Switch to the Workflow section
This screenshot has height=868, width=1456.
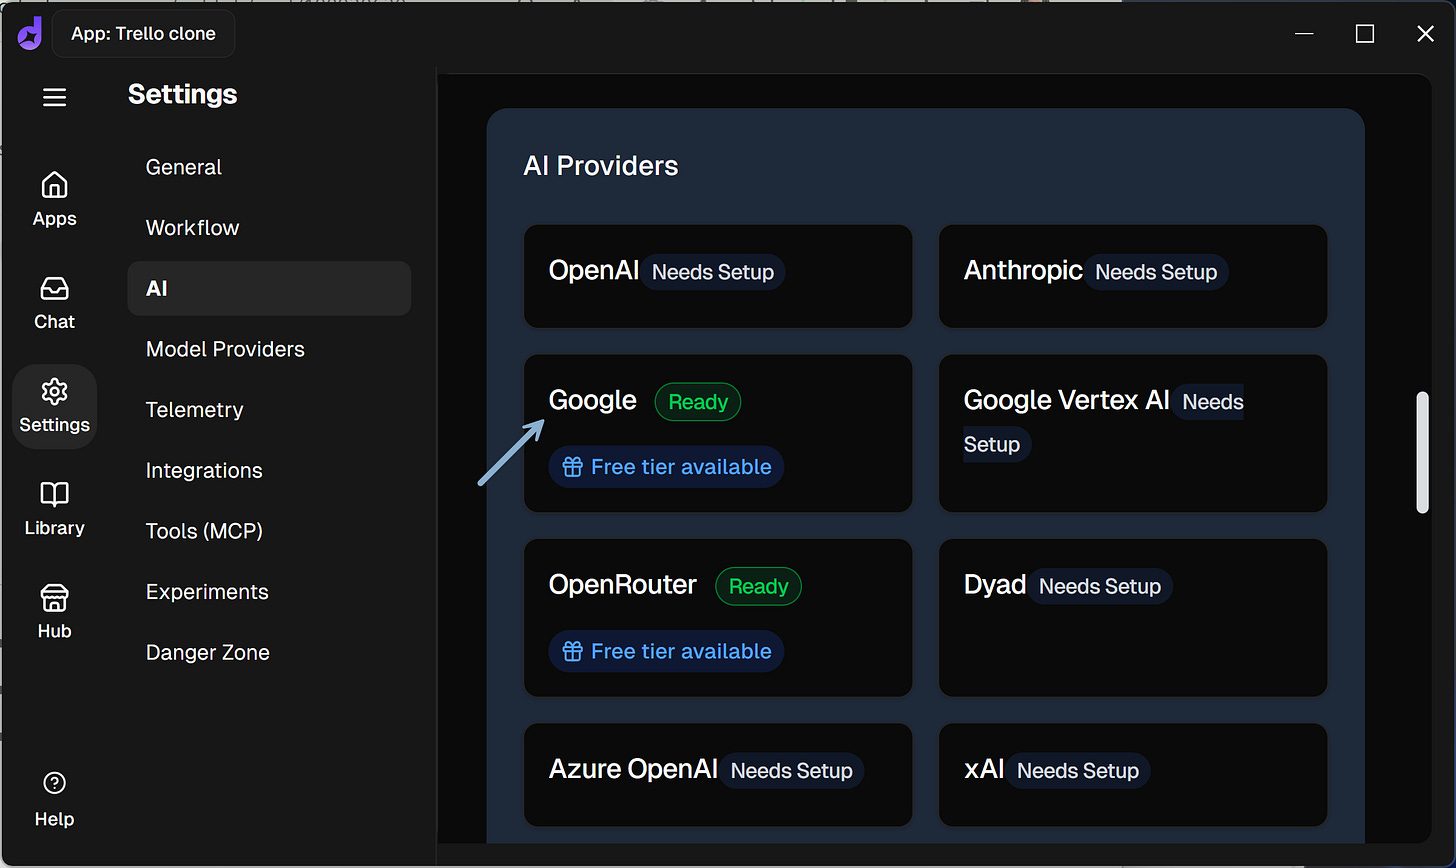192,227
